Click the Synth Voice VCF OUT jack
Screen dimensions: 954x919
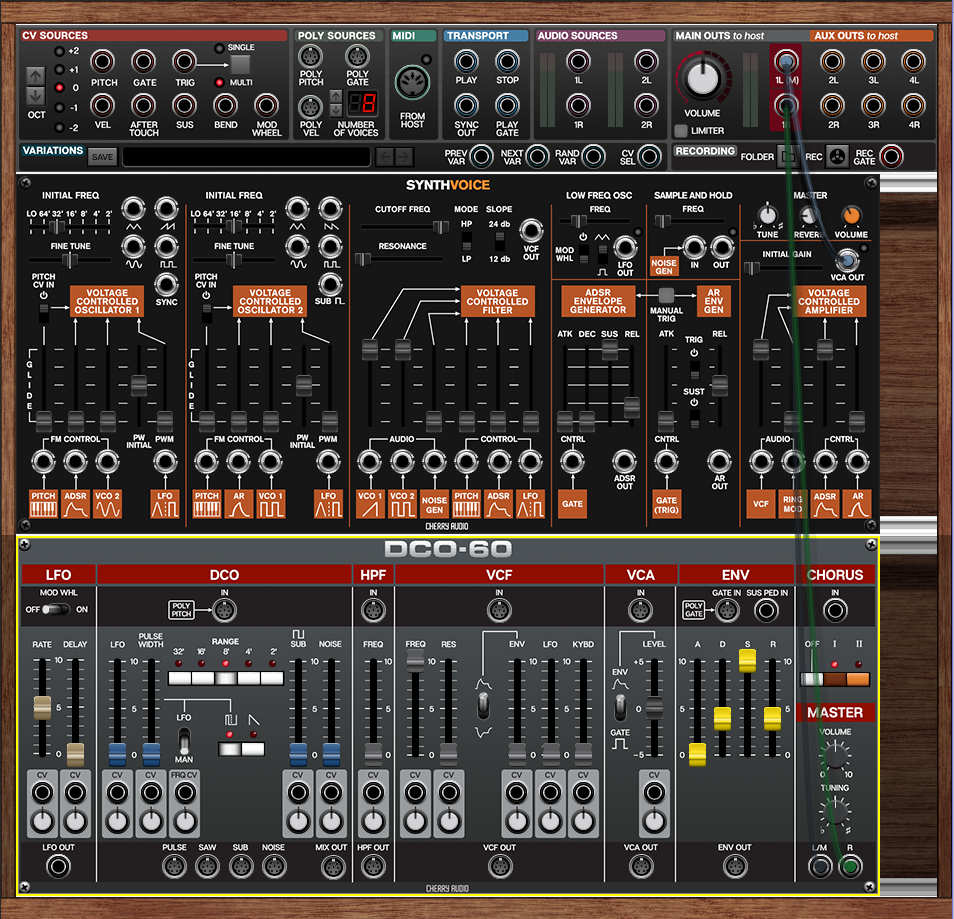531,231
